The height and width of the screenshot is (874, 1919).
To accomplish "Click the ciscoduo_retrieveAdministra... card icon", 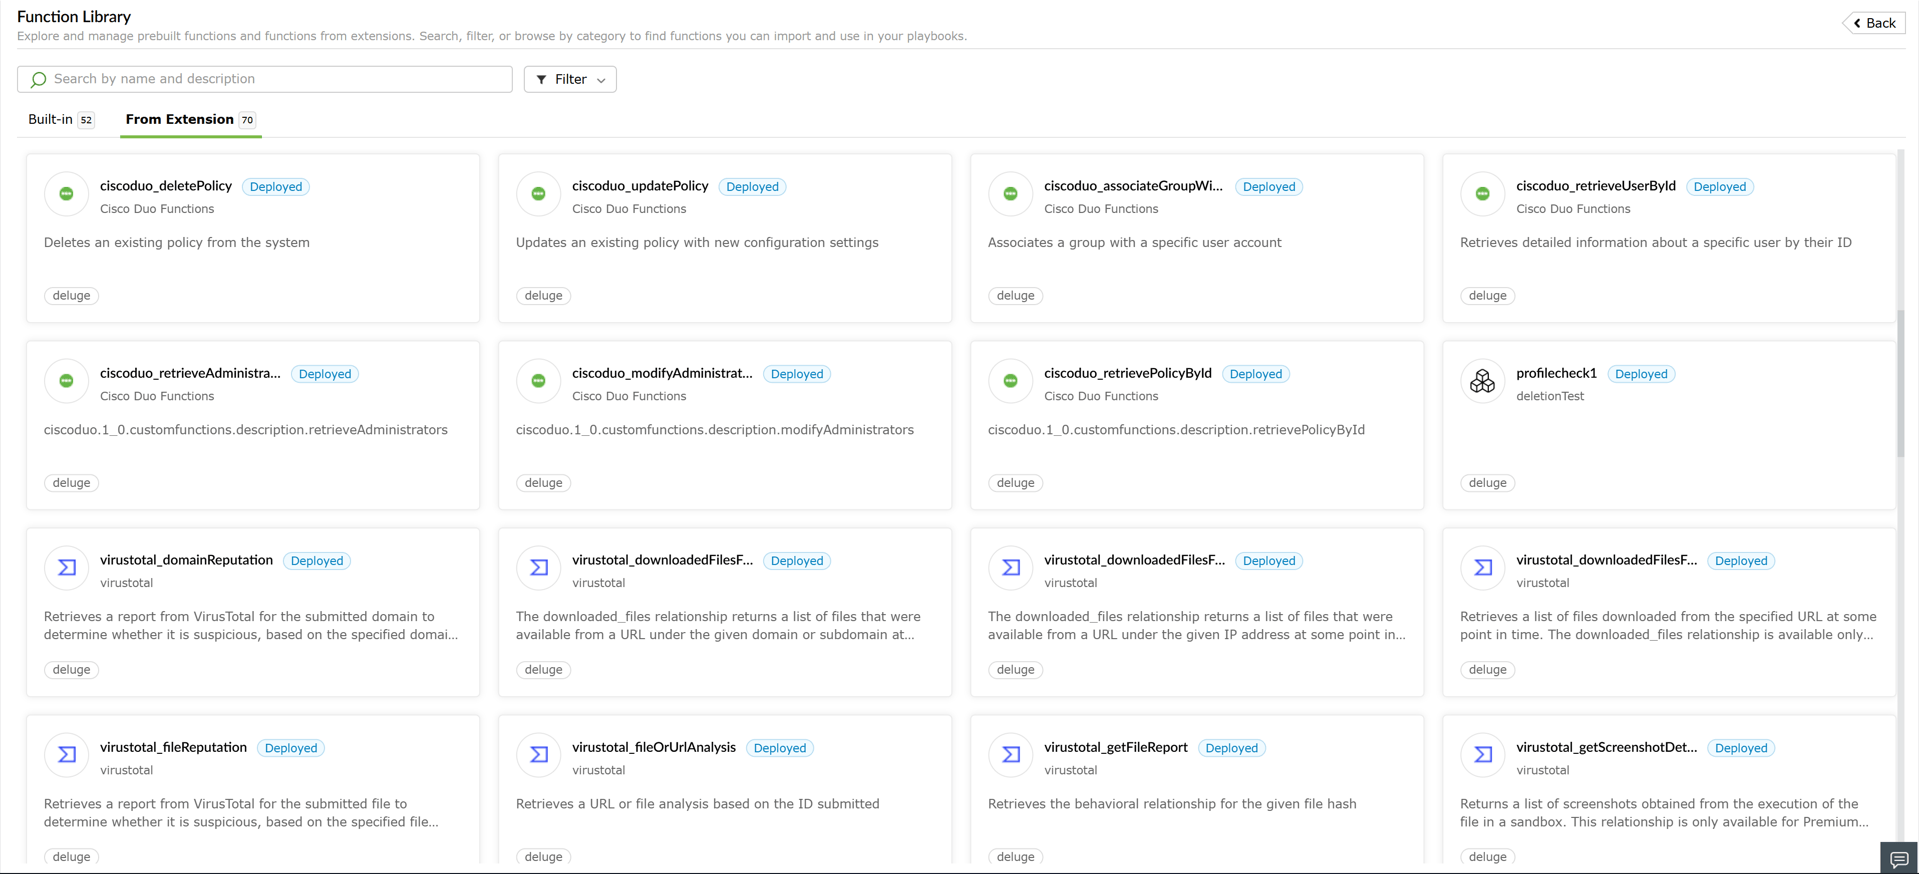I will [66, 381].
